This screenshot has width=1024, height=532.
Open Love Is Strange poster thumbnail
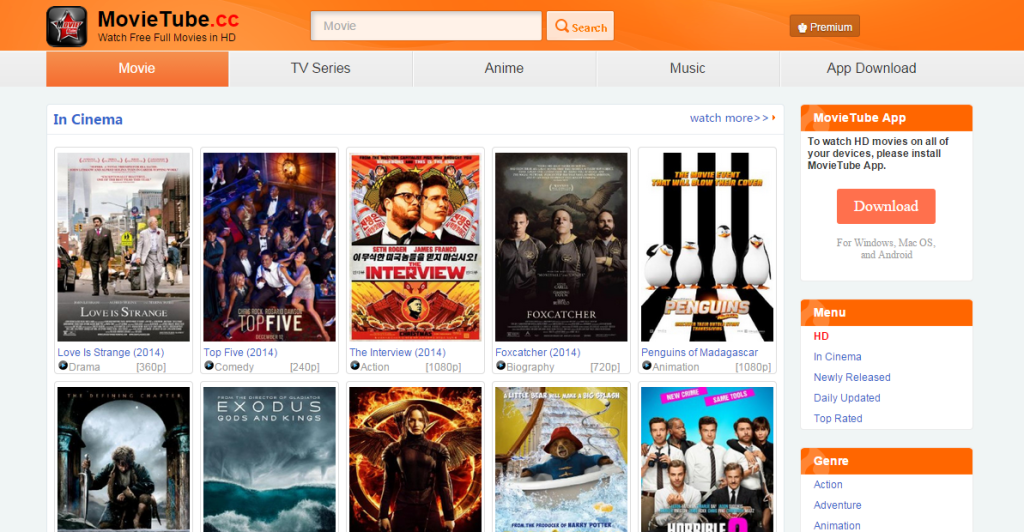[x=123, y=247]
